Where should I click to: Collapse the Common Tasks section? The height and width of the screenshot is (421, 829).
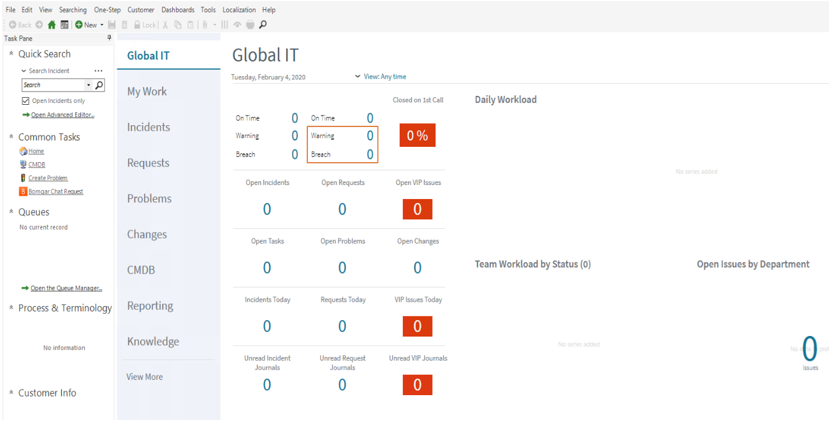click(11, 137)
